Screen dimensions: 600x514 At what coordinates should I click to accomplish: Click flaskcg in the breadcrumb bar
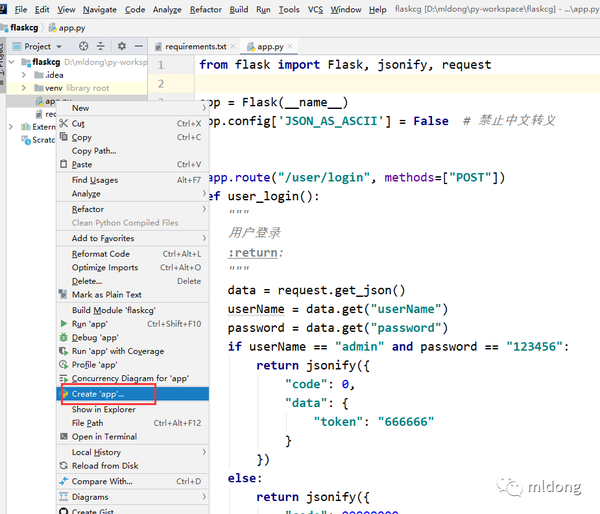[x=24, y=28]
